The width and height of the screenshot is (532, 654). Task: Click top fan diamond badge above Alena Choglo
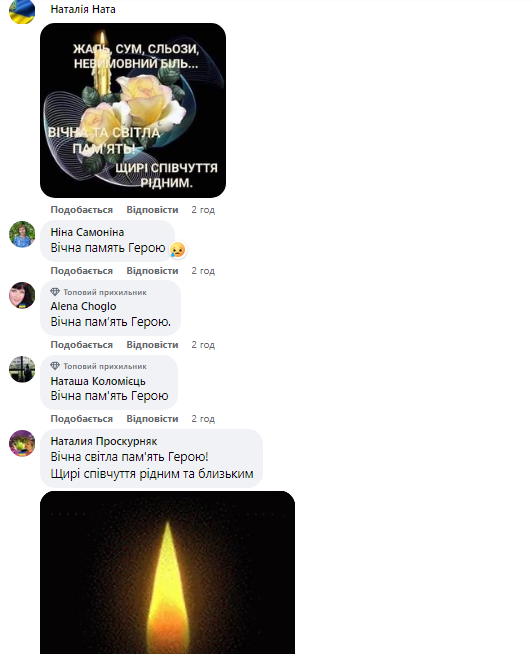[x=55, y=292]
